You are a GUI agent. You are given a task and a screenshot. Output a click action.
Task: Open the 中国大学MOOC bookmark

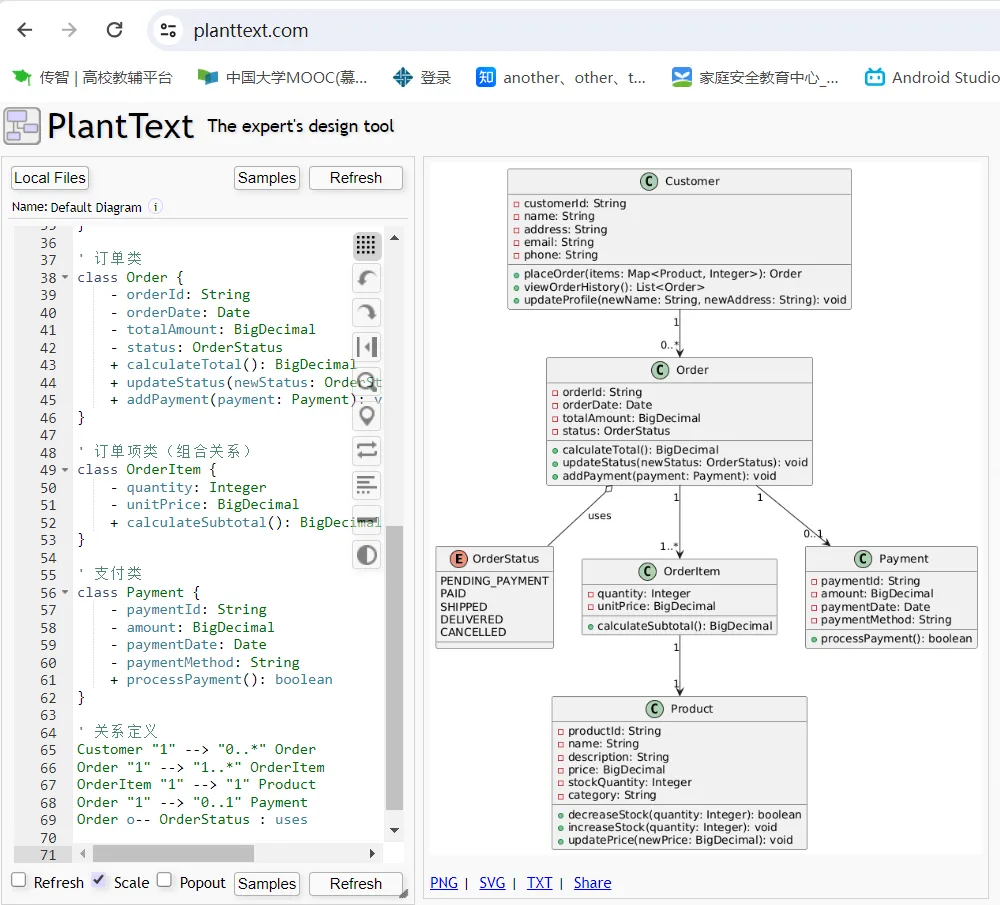pyautogui.click(x=282, y=78)
